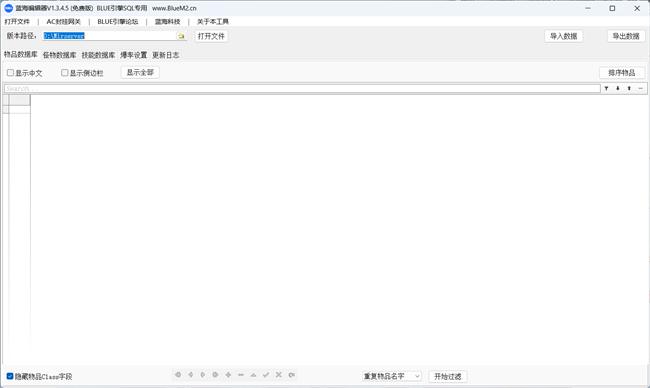Maximize the editor window
This screenshot has width=650, height=388.
(612, 8)
